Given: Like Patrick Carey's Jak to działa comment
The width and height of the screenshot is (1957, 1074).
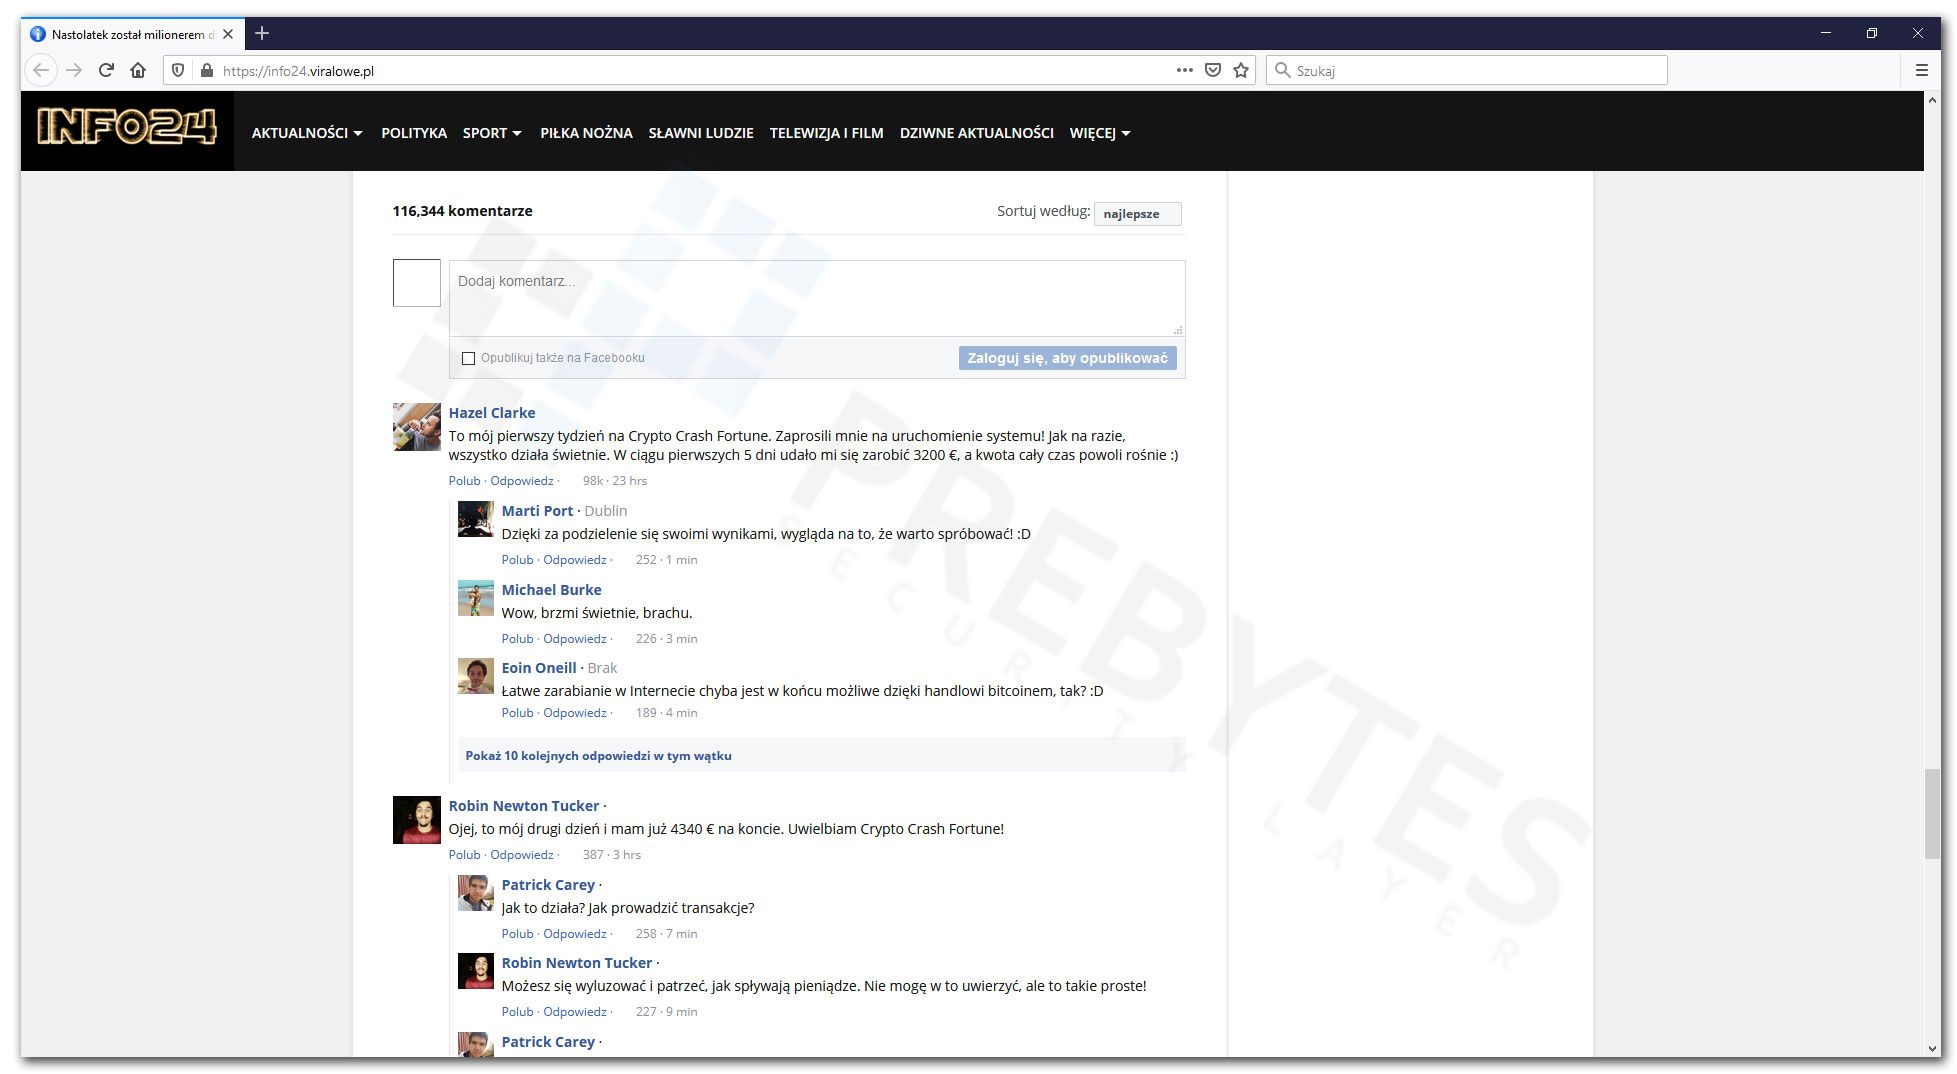Looking at the screenshot, I should pyautogui.click(x=517, y=934).
